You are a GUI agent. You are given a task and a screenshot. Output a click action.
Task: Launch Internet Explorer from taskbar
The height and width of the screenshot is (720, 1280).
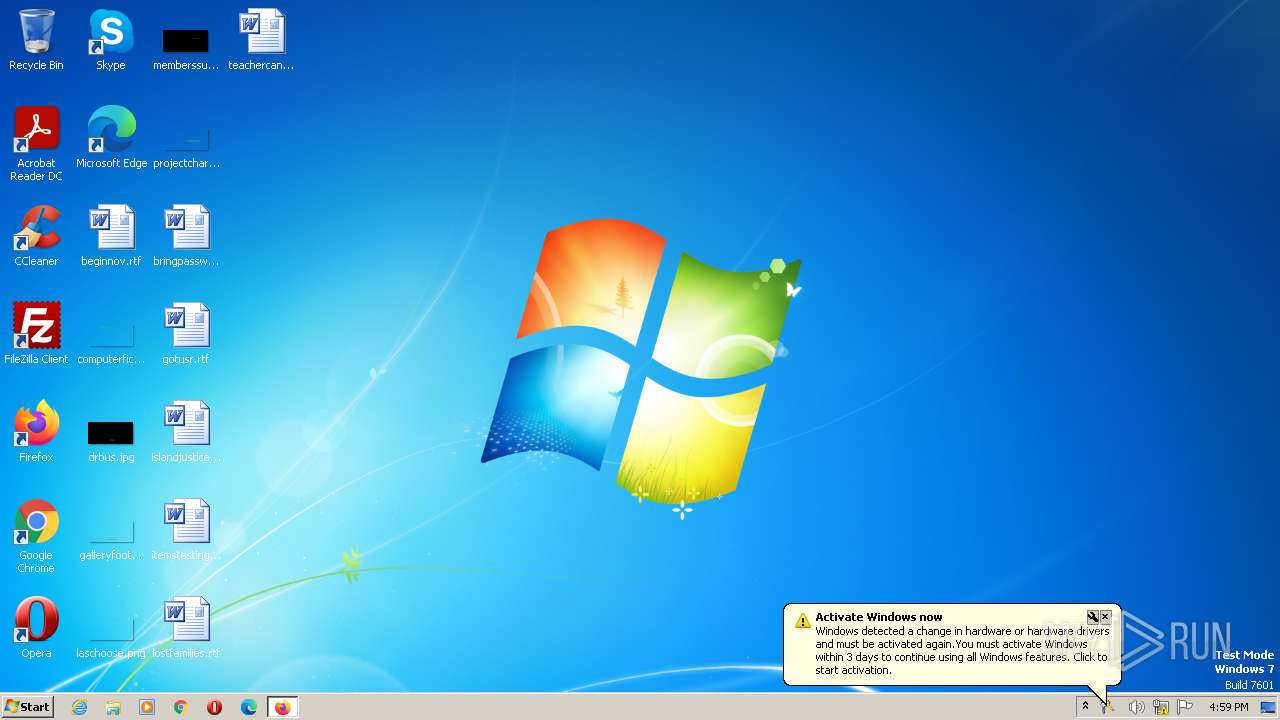79,707
